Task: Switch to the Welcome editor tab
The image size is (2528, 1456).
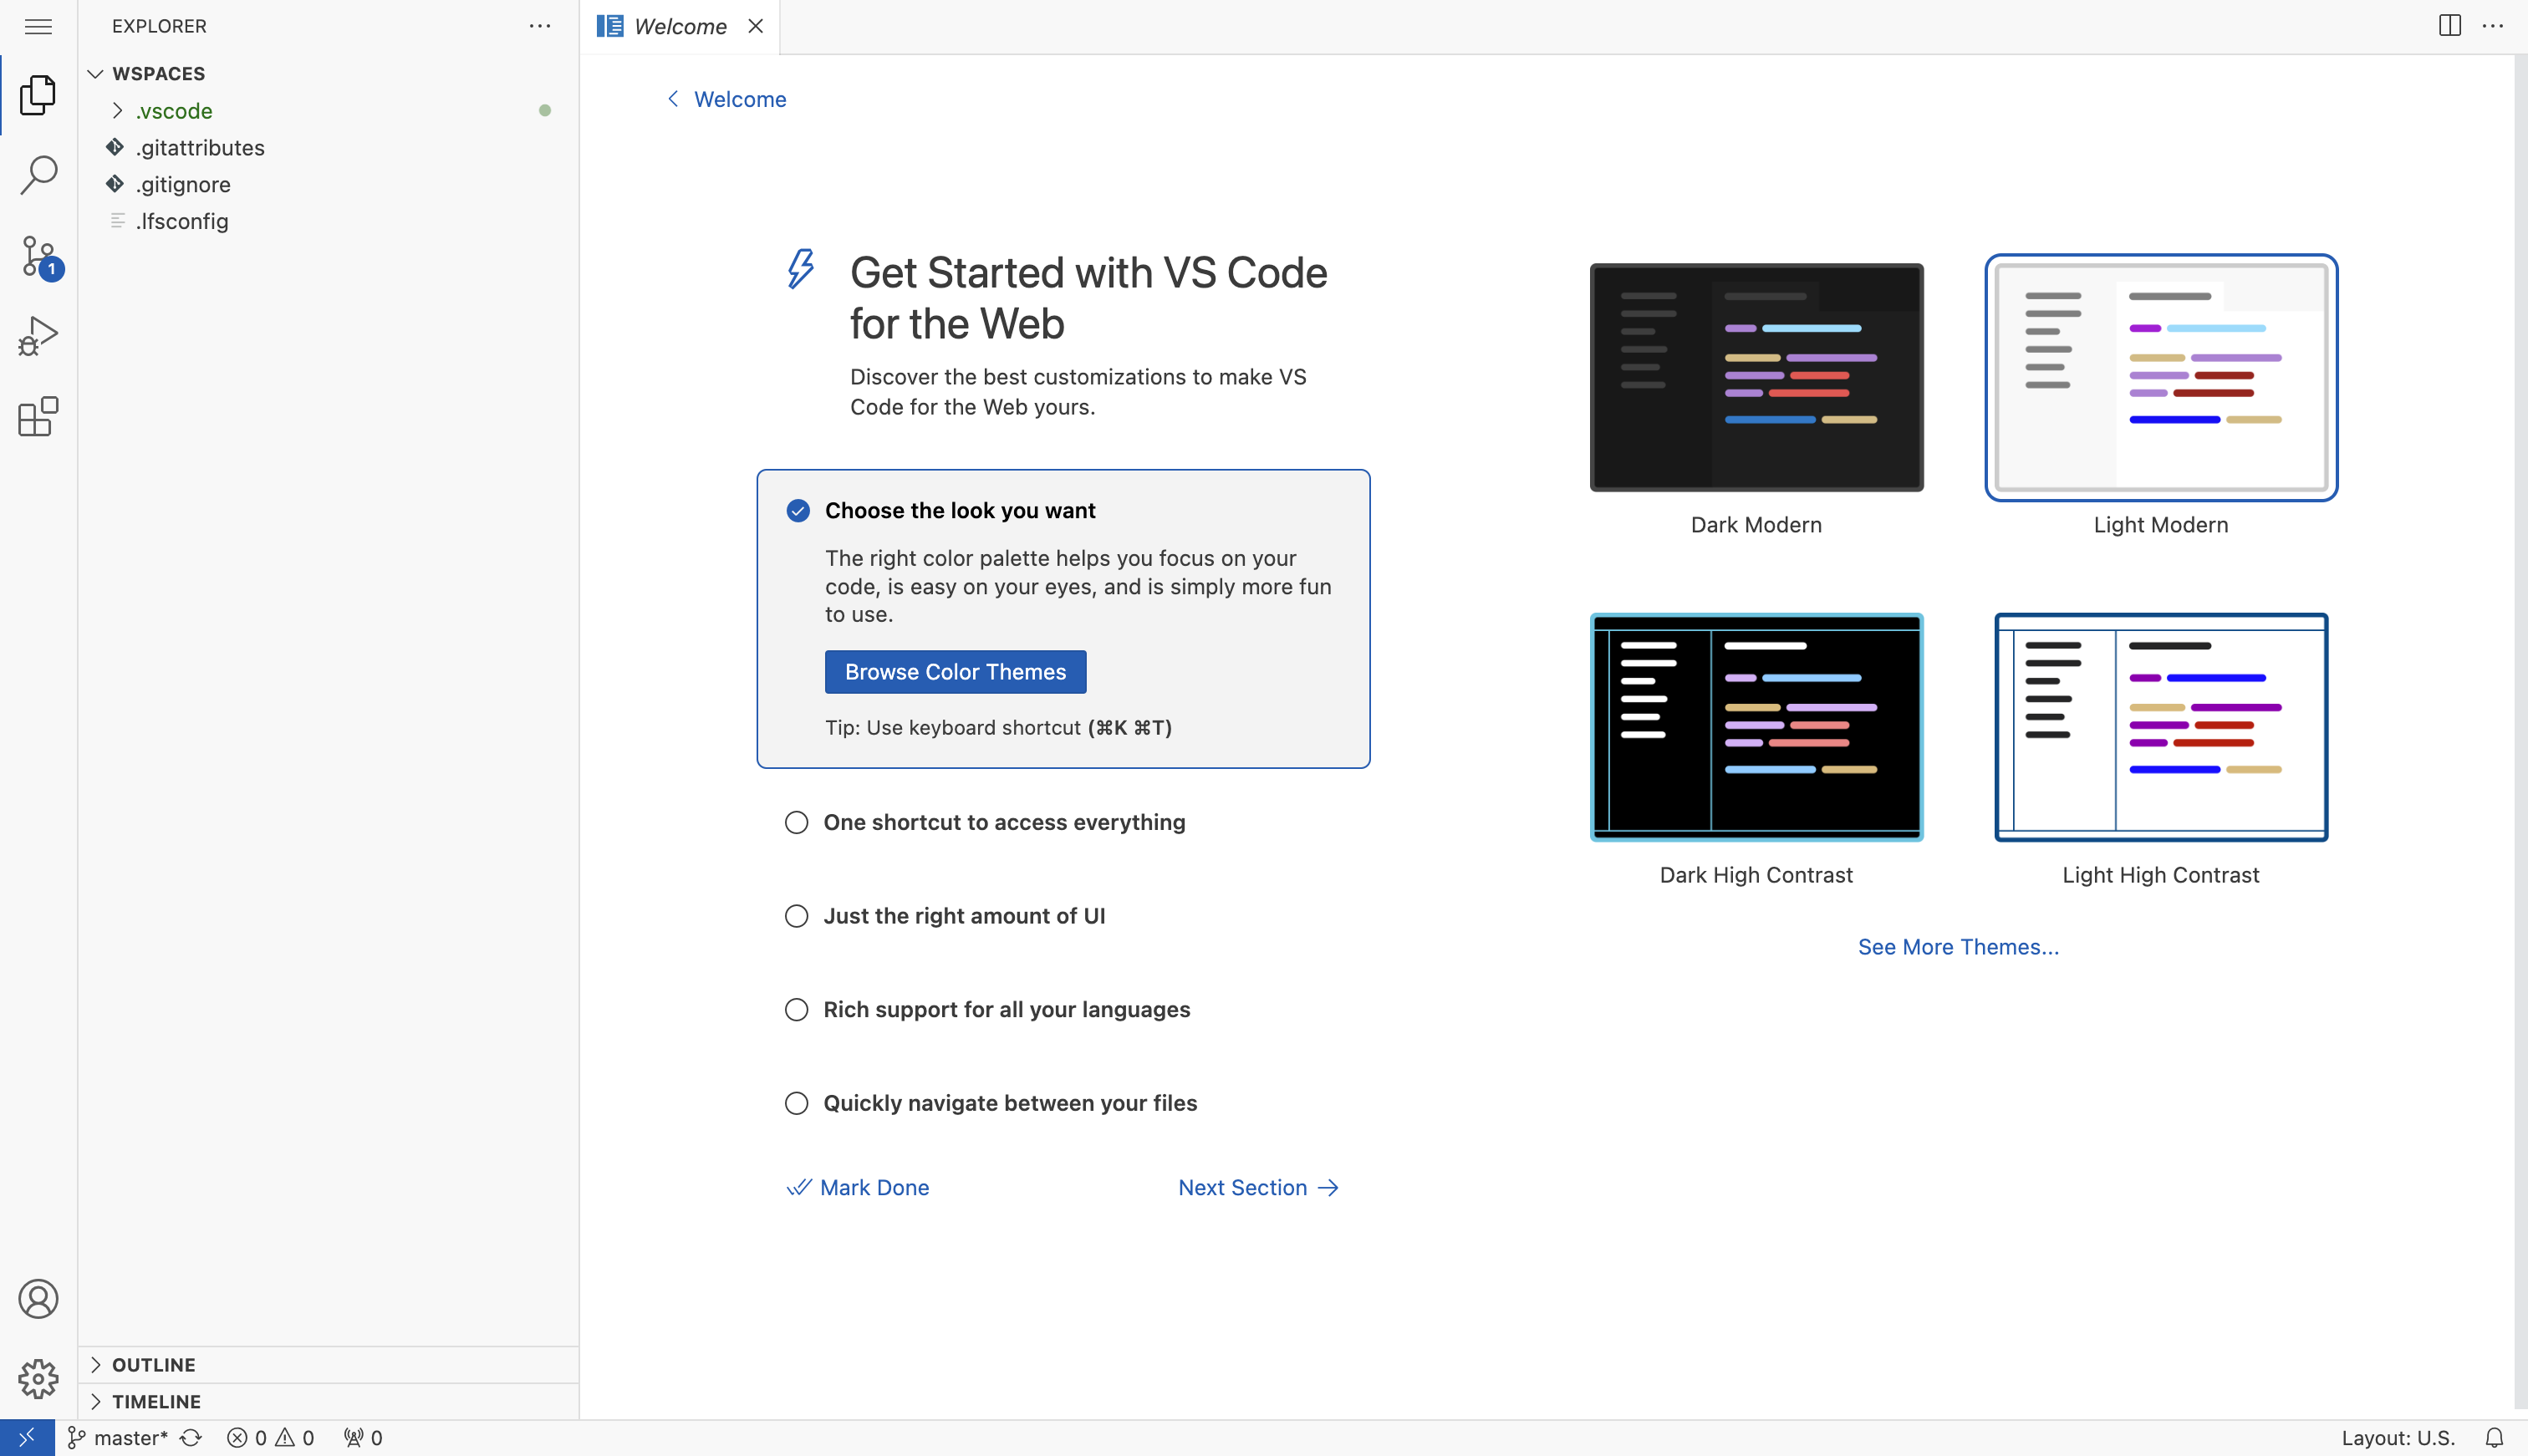Action: coord(679,26)
